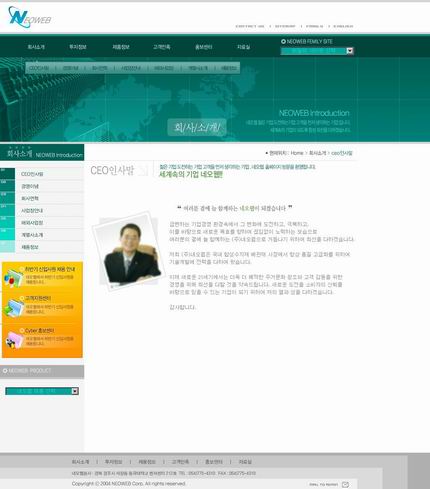Click the circle icon beside NEOWEB PRODUCT
The height and width of the screenshot is (489, 430).
[5, 371]
